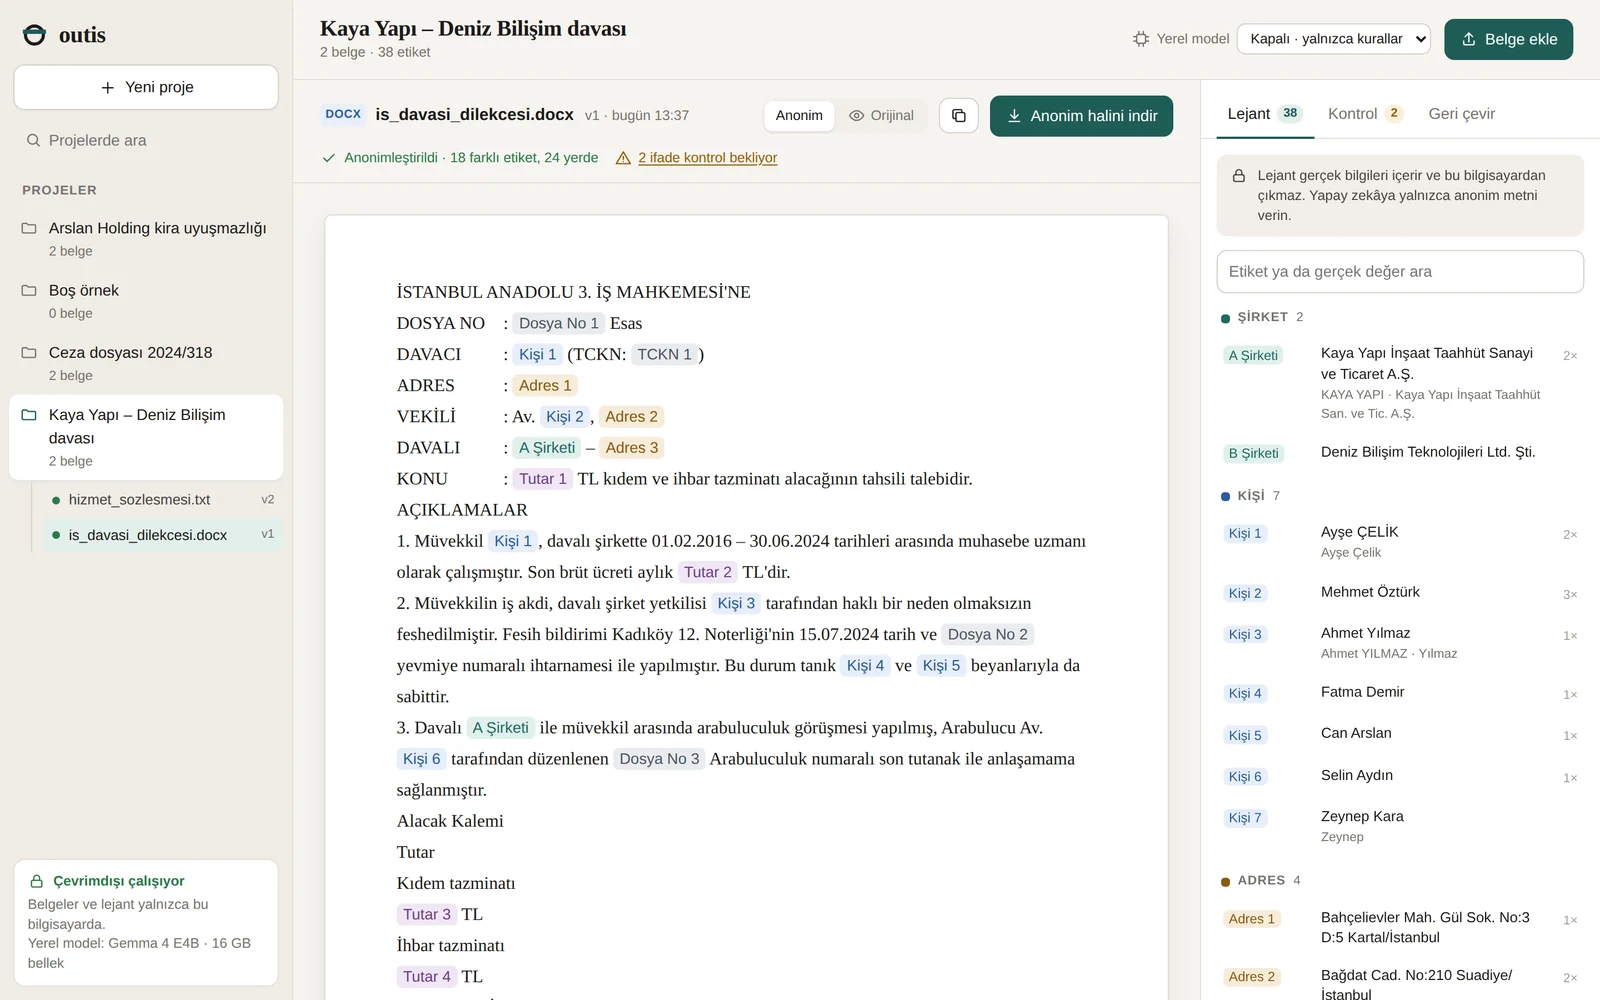Click the warning triangle icon near kontrol bekliyor
Image resolution: width=1600 pixels, height=1000 pixels.
point(623,158)
